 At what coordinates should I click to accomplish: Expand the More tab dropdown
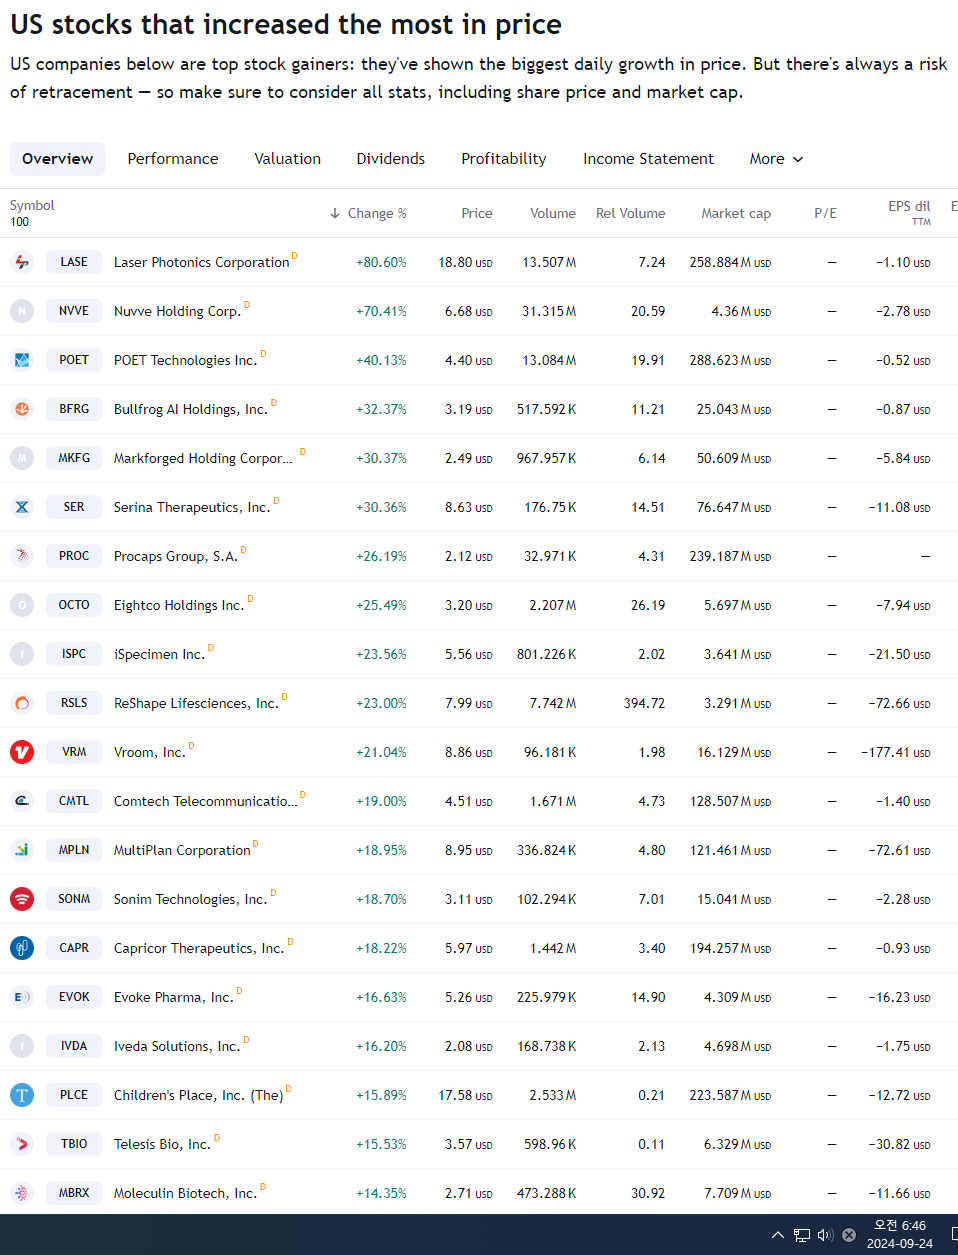pyautogui.click(x=776, y=159)
